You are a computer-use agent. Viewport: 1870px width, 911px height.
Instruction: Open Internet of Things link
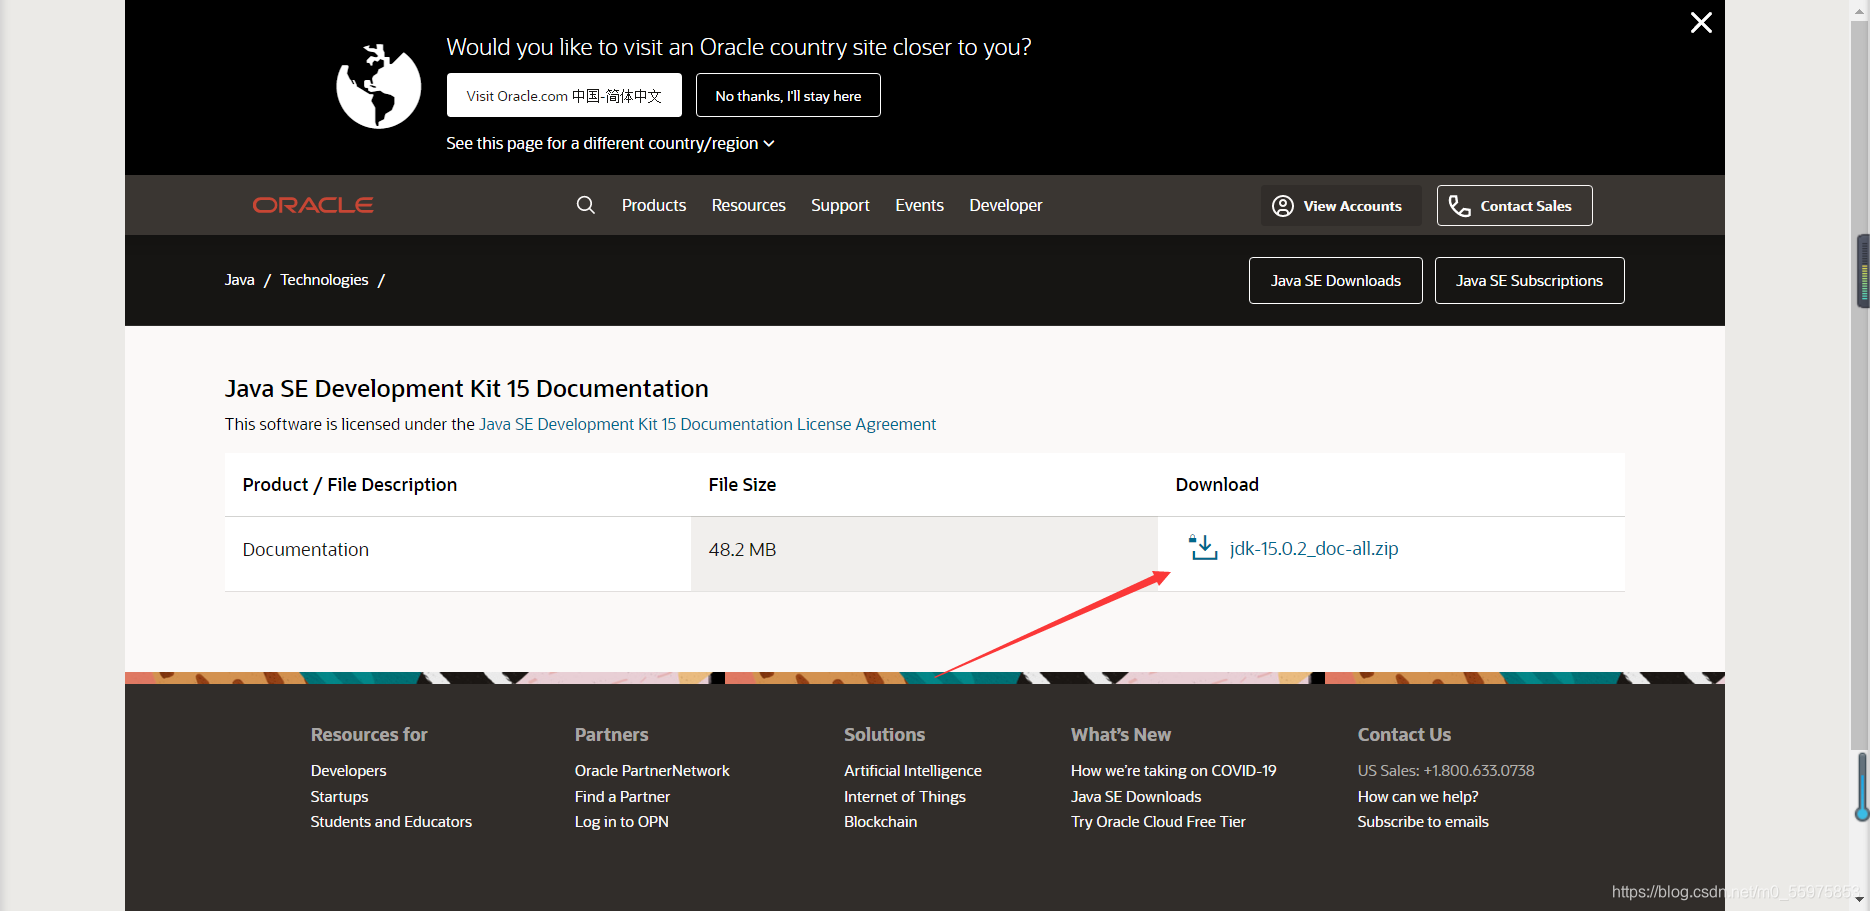(905, 797)
